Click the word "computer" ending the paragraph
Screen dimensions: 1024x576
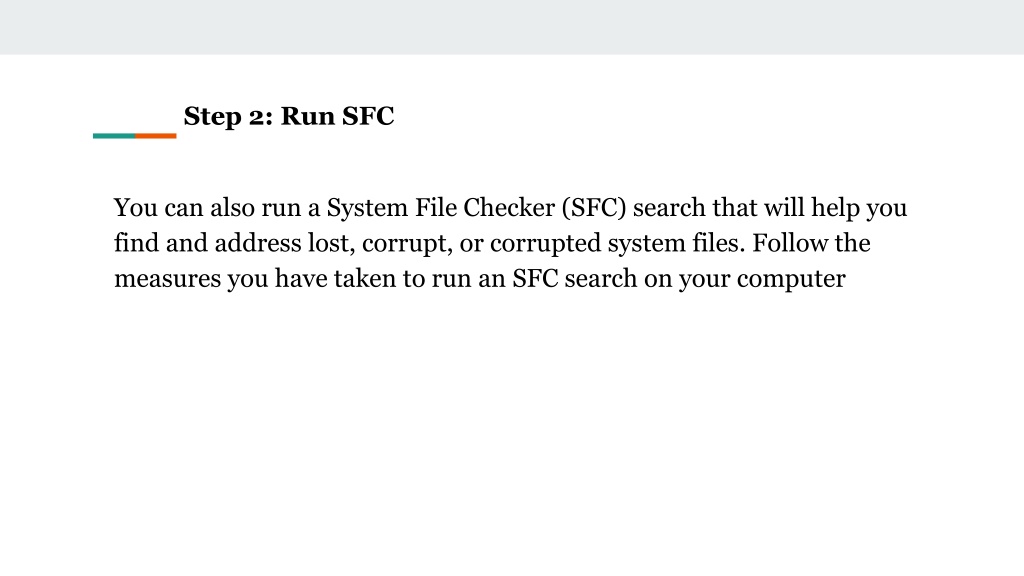(x=791, y=279)
